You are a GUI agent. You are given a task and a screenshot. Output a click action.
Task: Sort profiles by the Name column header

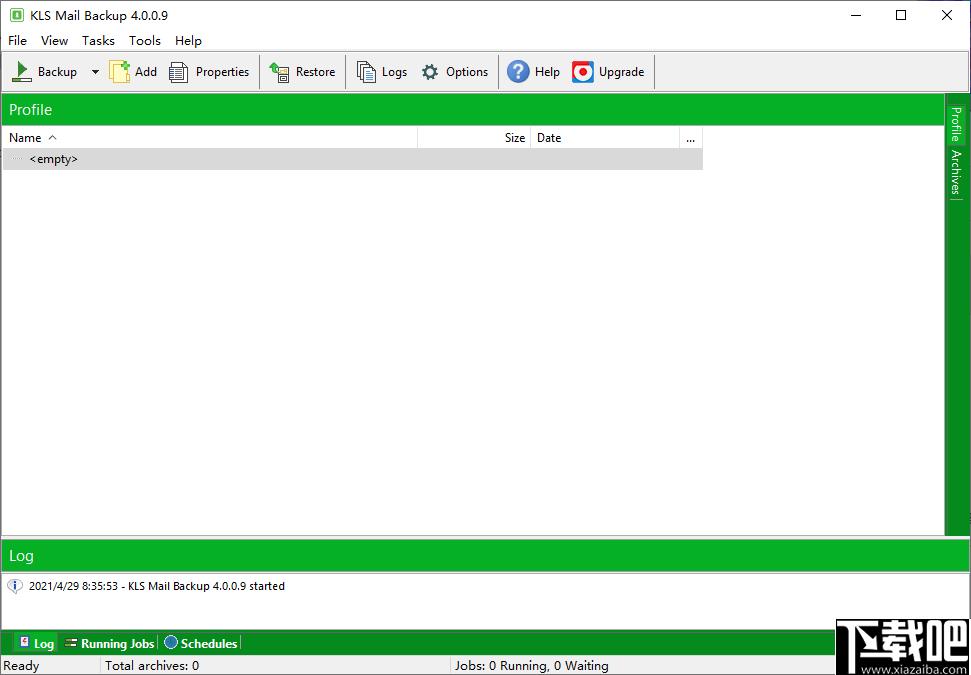[210, 137]
